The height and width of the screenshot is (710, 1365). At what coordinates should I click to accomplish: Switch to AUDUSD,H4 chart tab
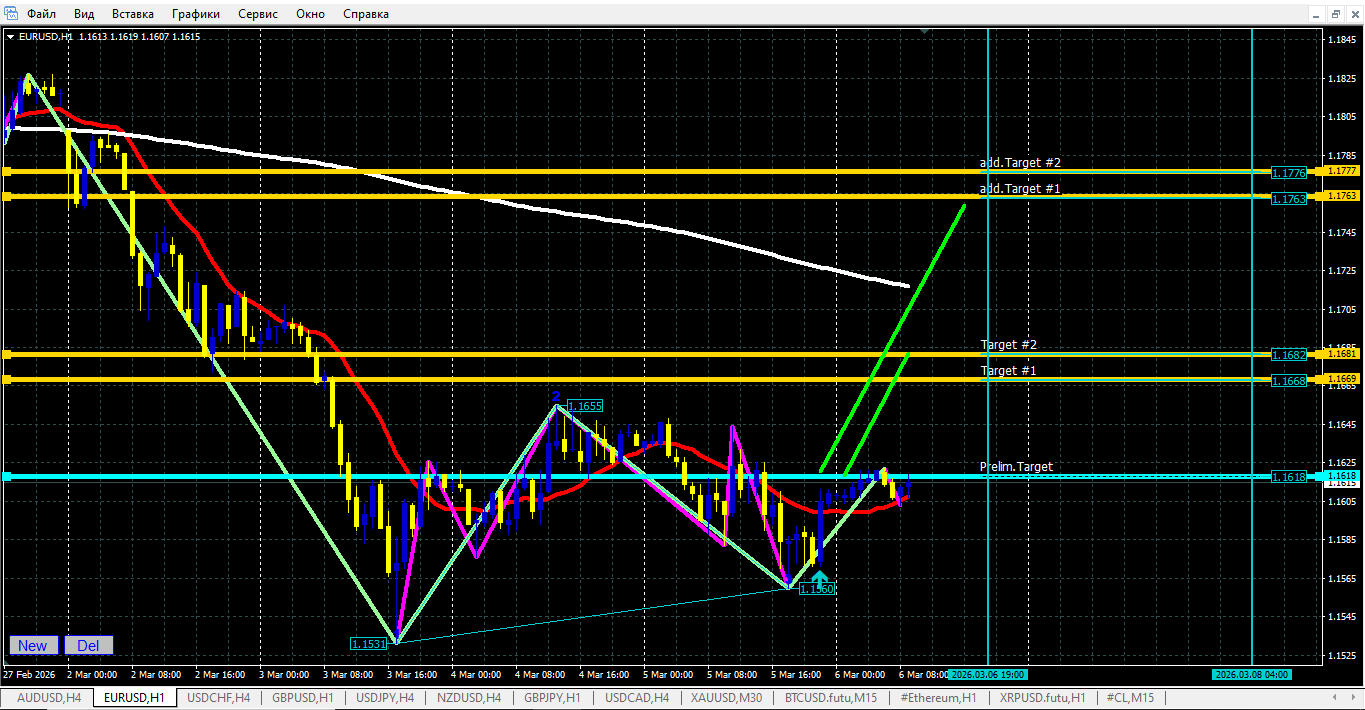pos(49,698)
